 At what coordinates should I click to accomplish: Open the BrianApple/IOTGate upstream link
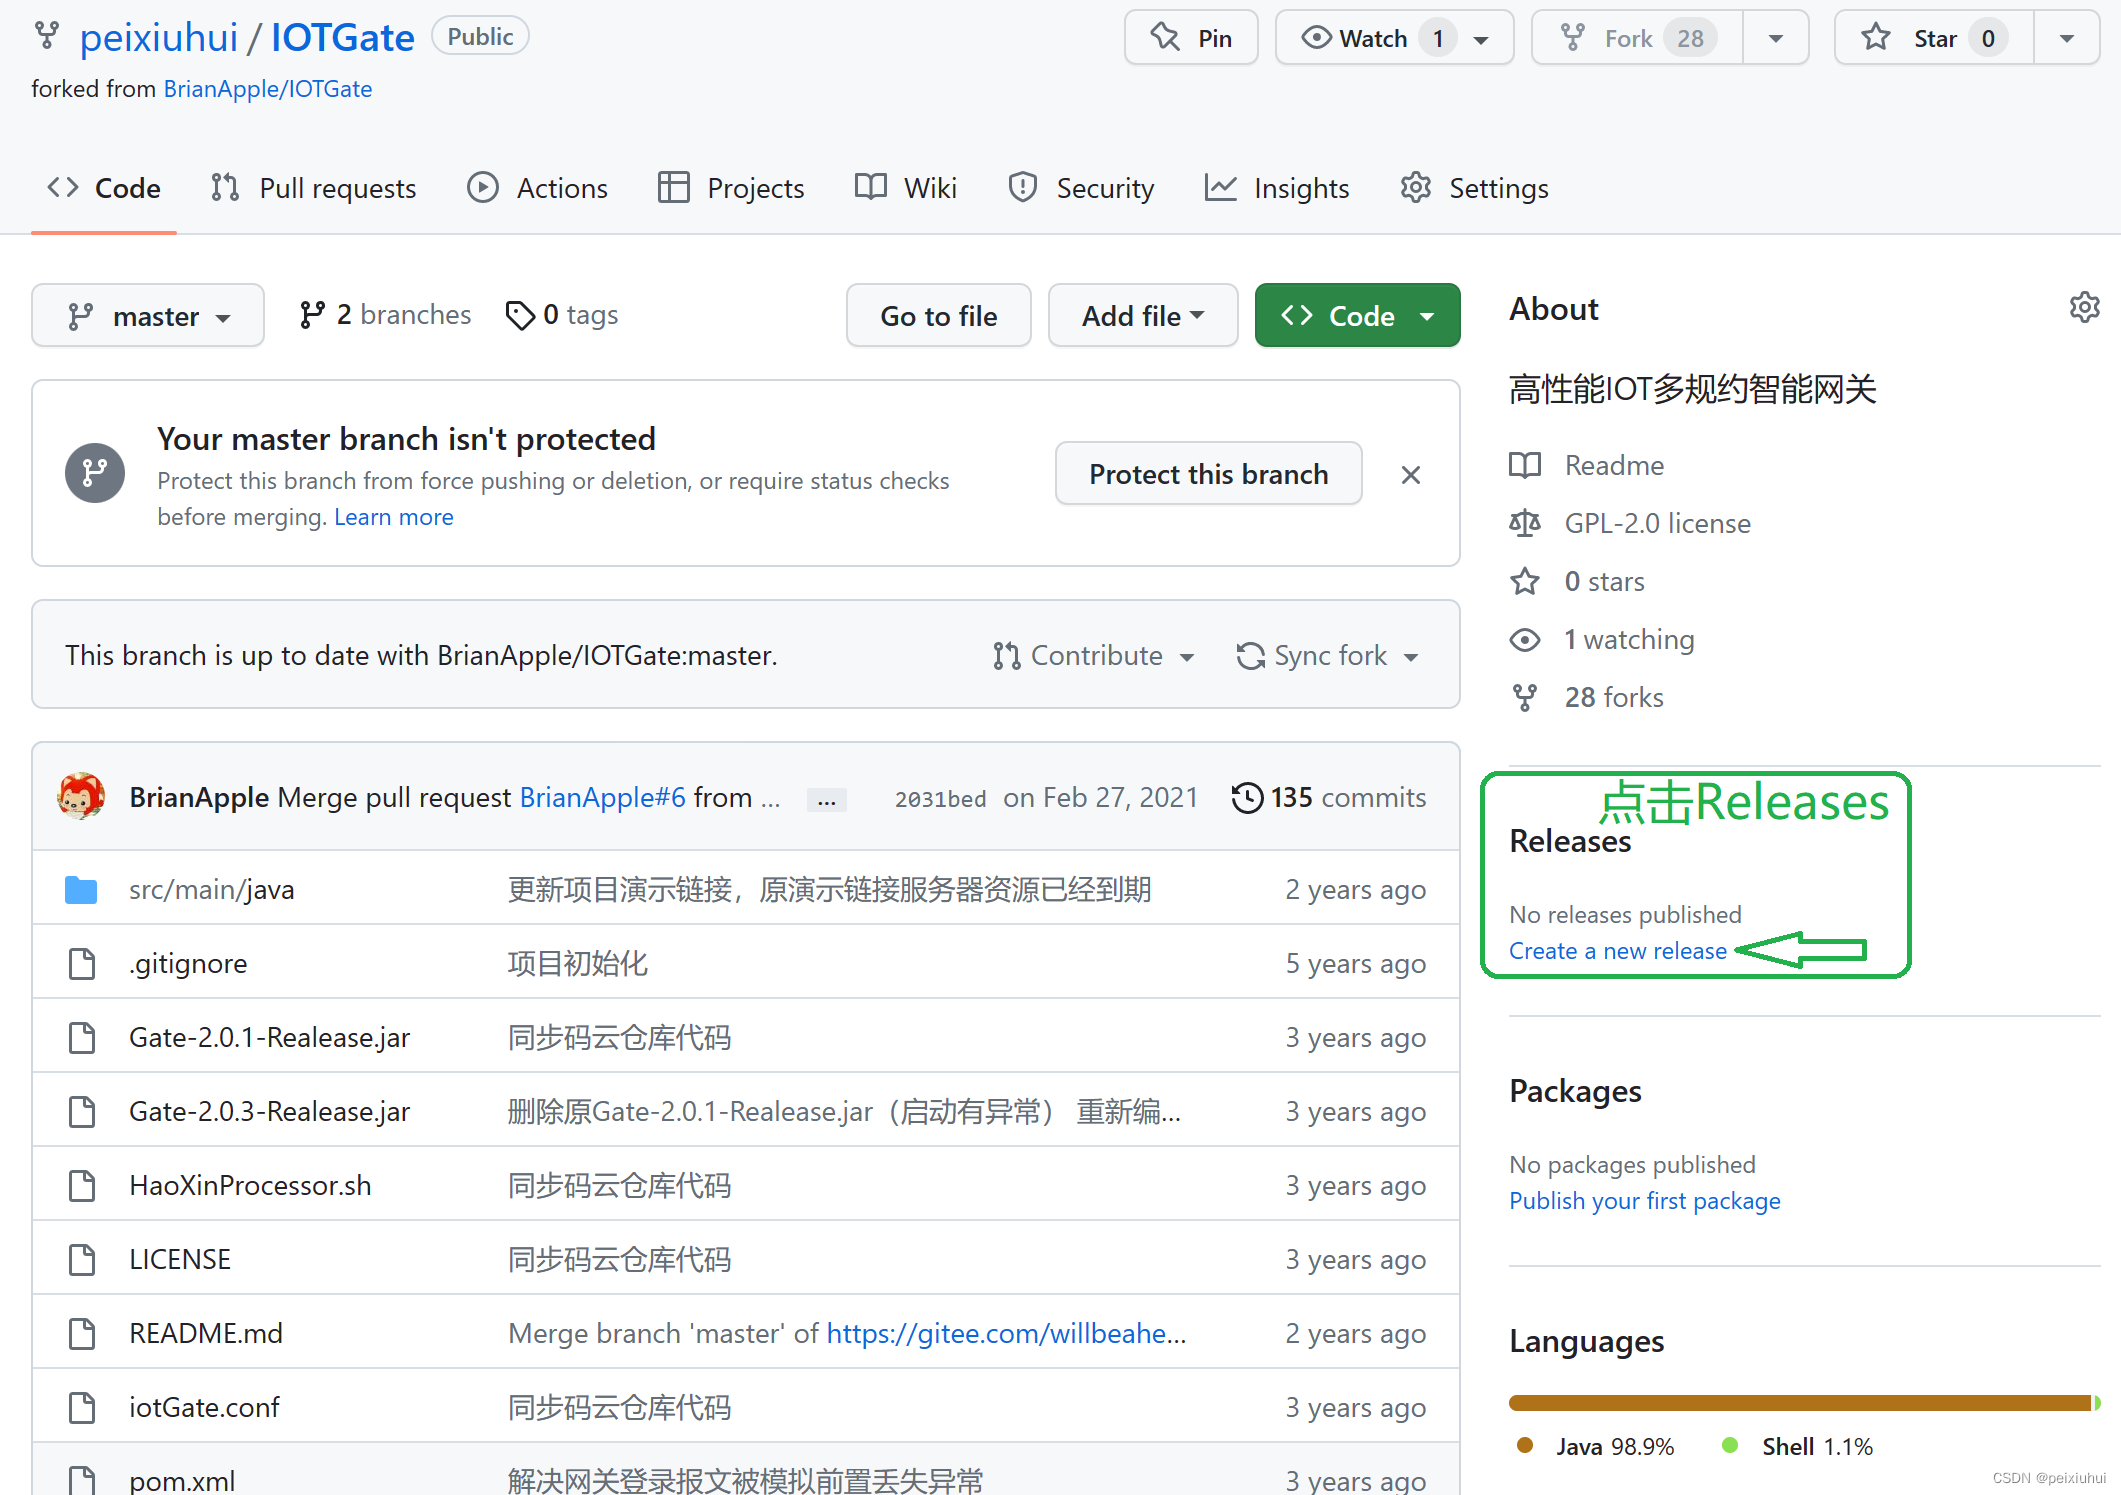click(267, 89)
